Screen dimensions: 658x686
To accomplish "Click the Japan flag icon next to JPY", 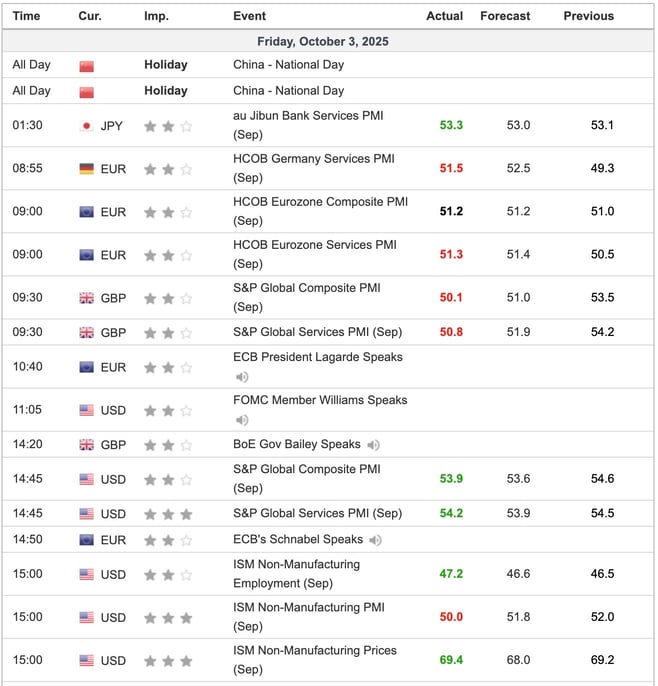I will coord(87,126).
